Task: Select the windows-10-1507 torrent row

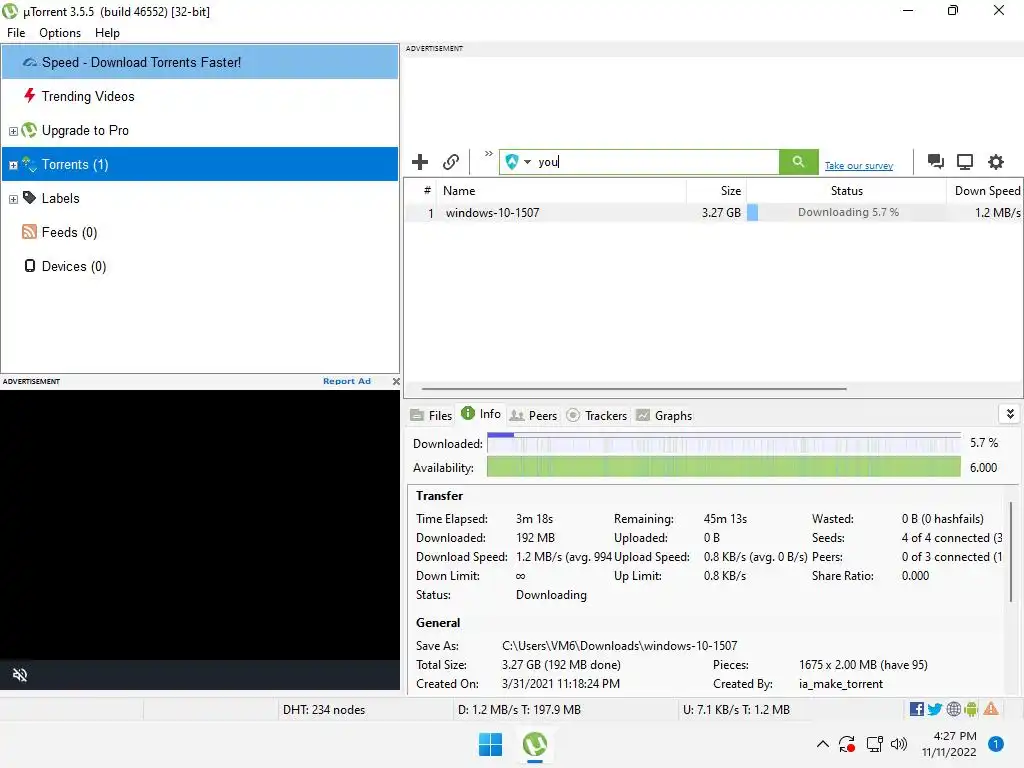Action: tap(713, 212)
